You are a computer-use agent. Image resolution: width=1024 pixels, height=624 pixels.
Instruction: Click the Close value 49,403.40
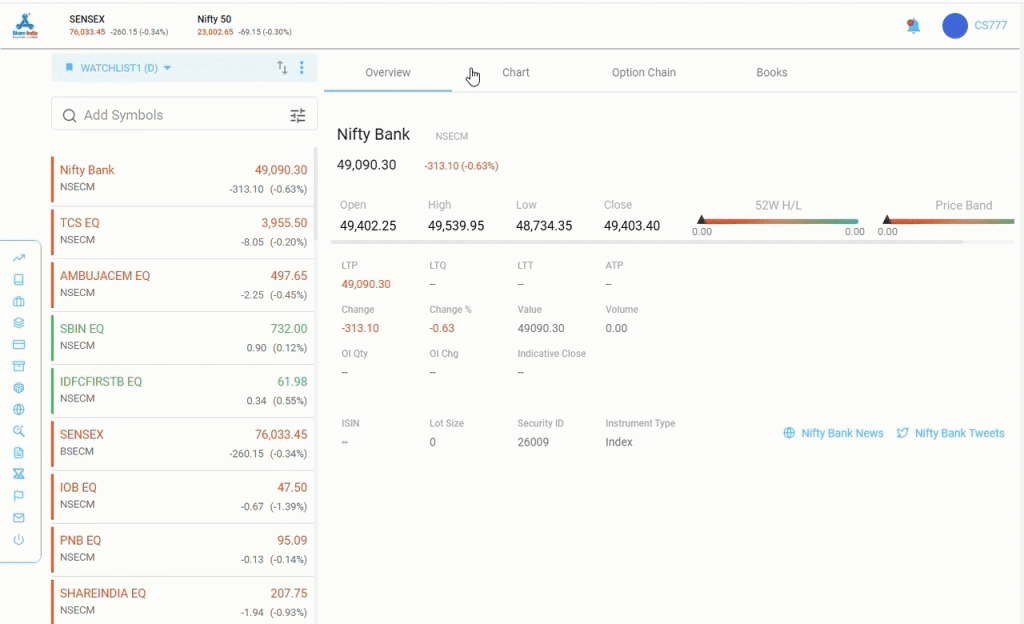click(632, 226)
